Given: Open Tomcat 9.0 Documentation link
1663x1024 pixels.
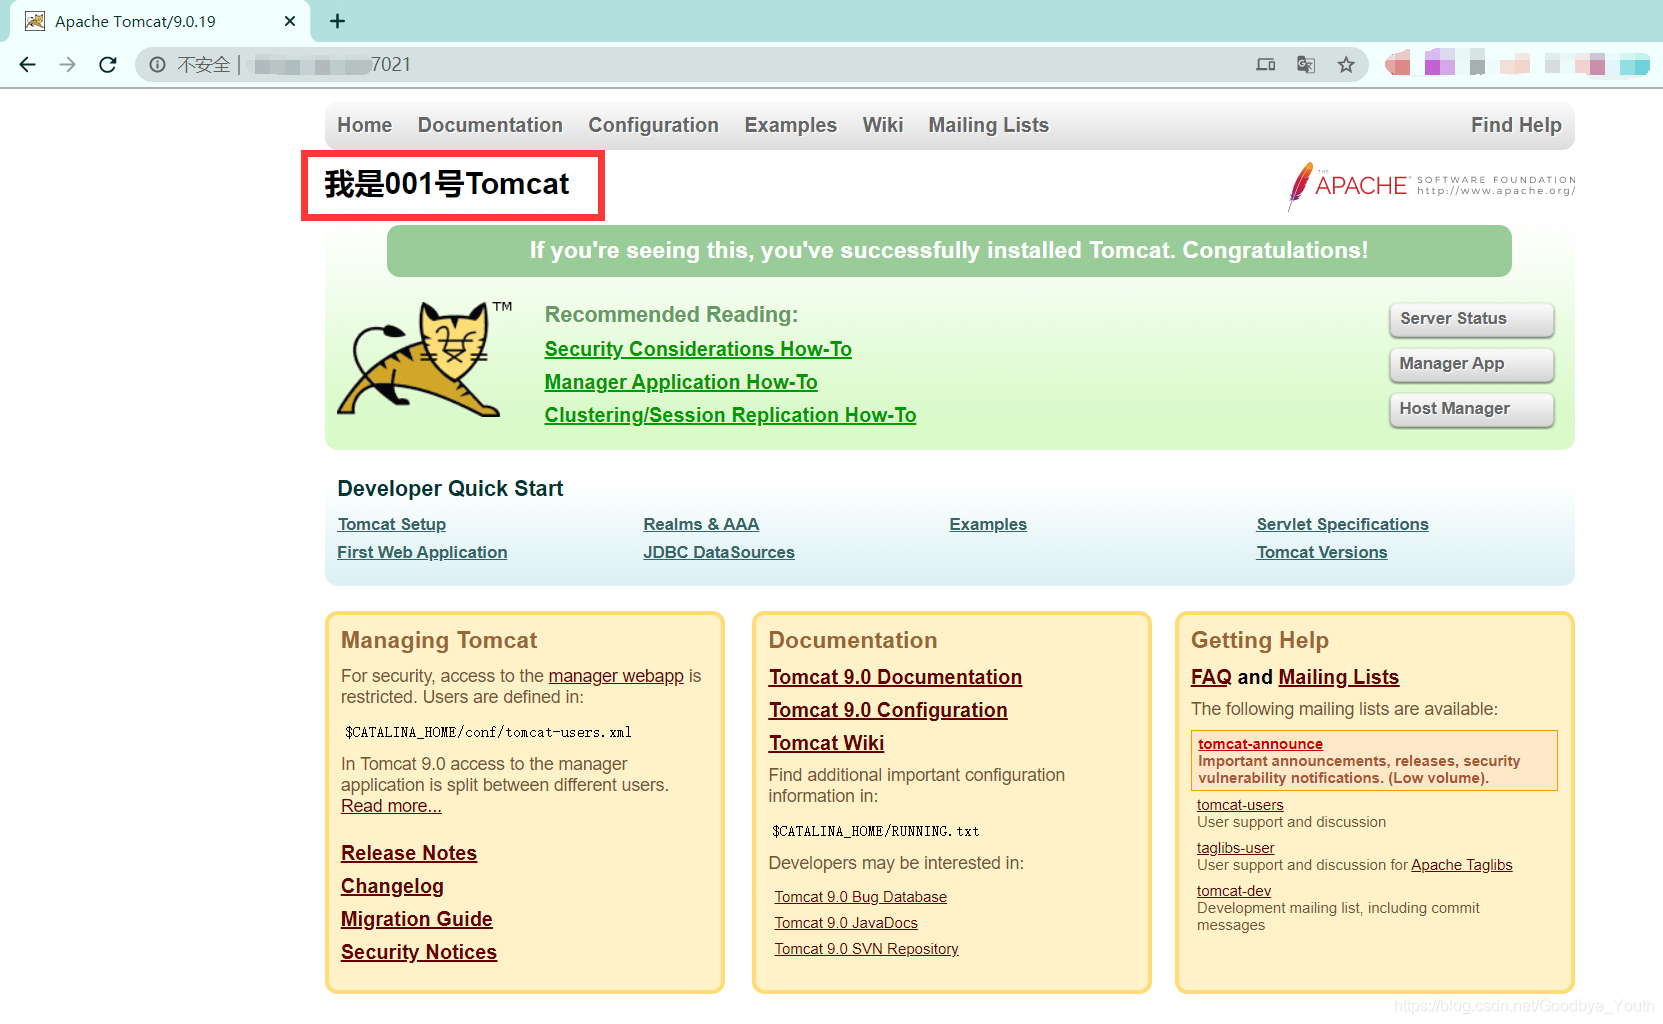Looking at the screenshot, I should [x=895, y=677].
